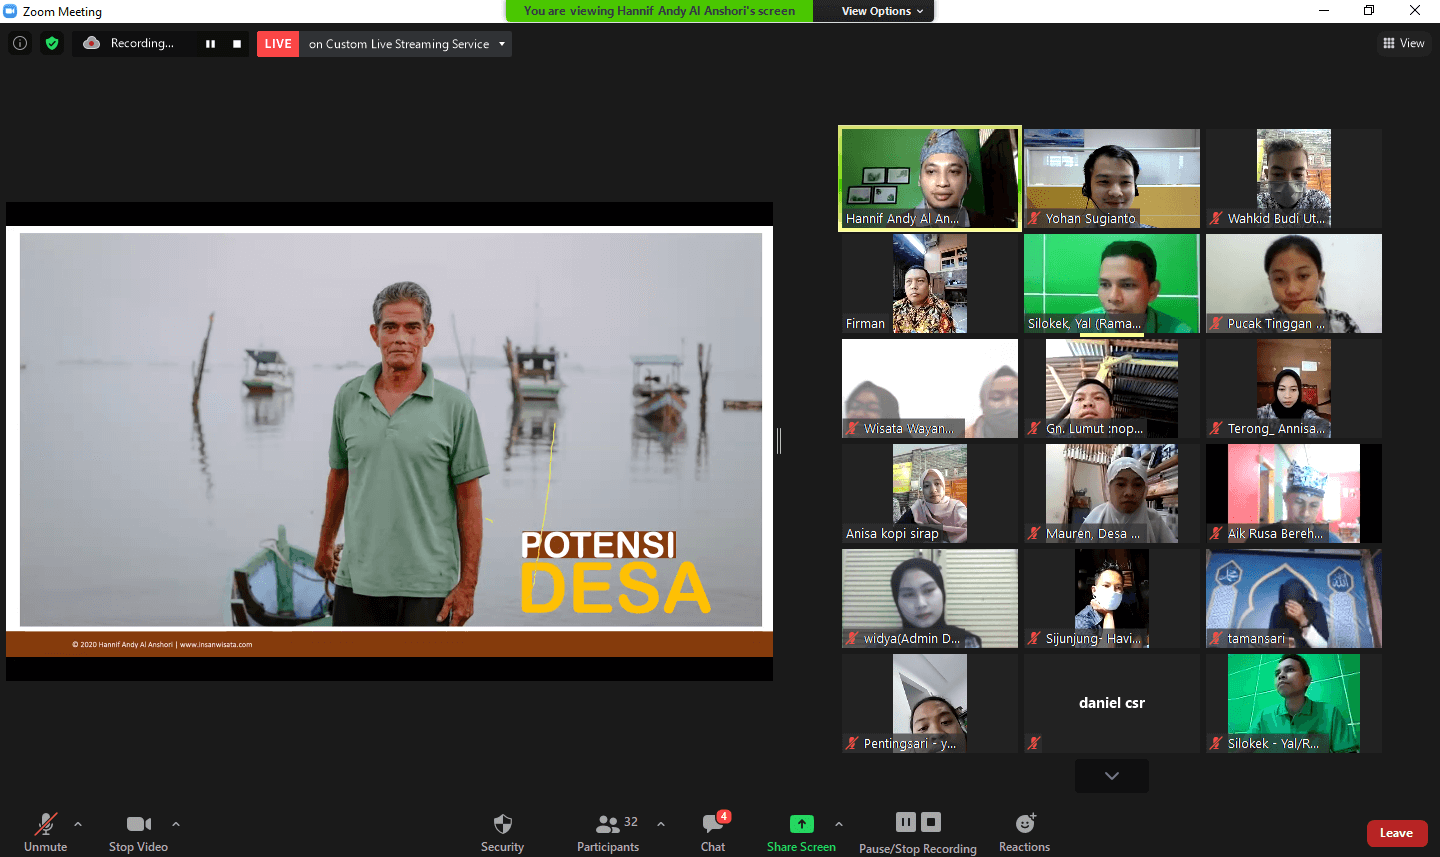Viewport: 1440px width, 857px height.
Task: Open Custom Live Streaming Service menu
Action: pyautogui.click(x=406, y=44)
